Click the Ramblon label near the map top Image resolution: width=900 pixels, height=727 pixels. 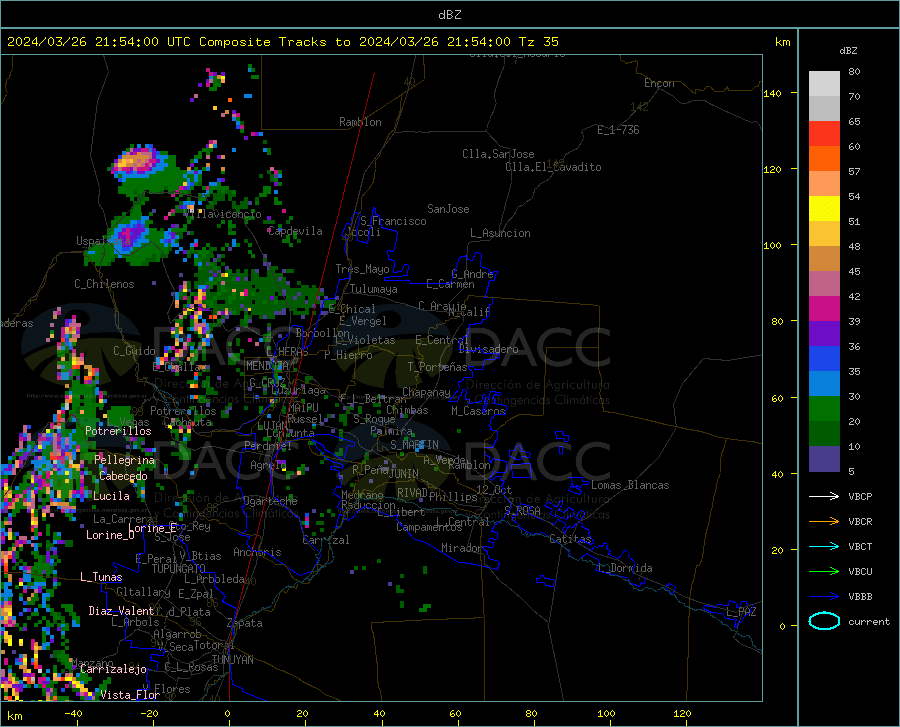(x=360, y=122)
